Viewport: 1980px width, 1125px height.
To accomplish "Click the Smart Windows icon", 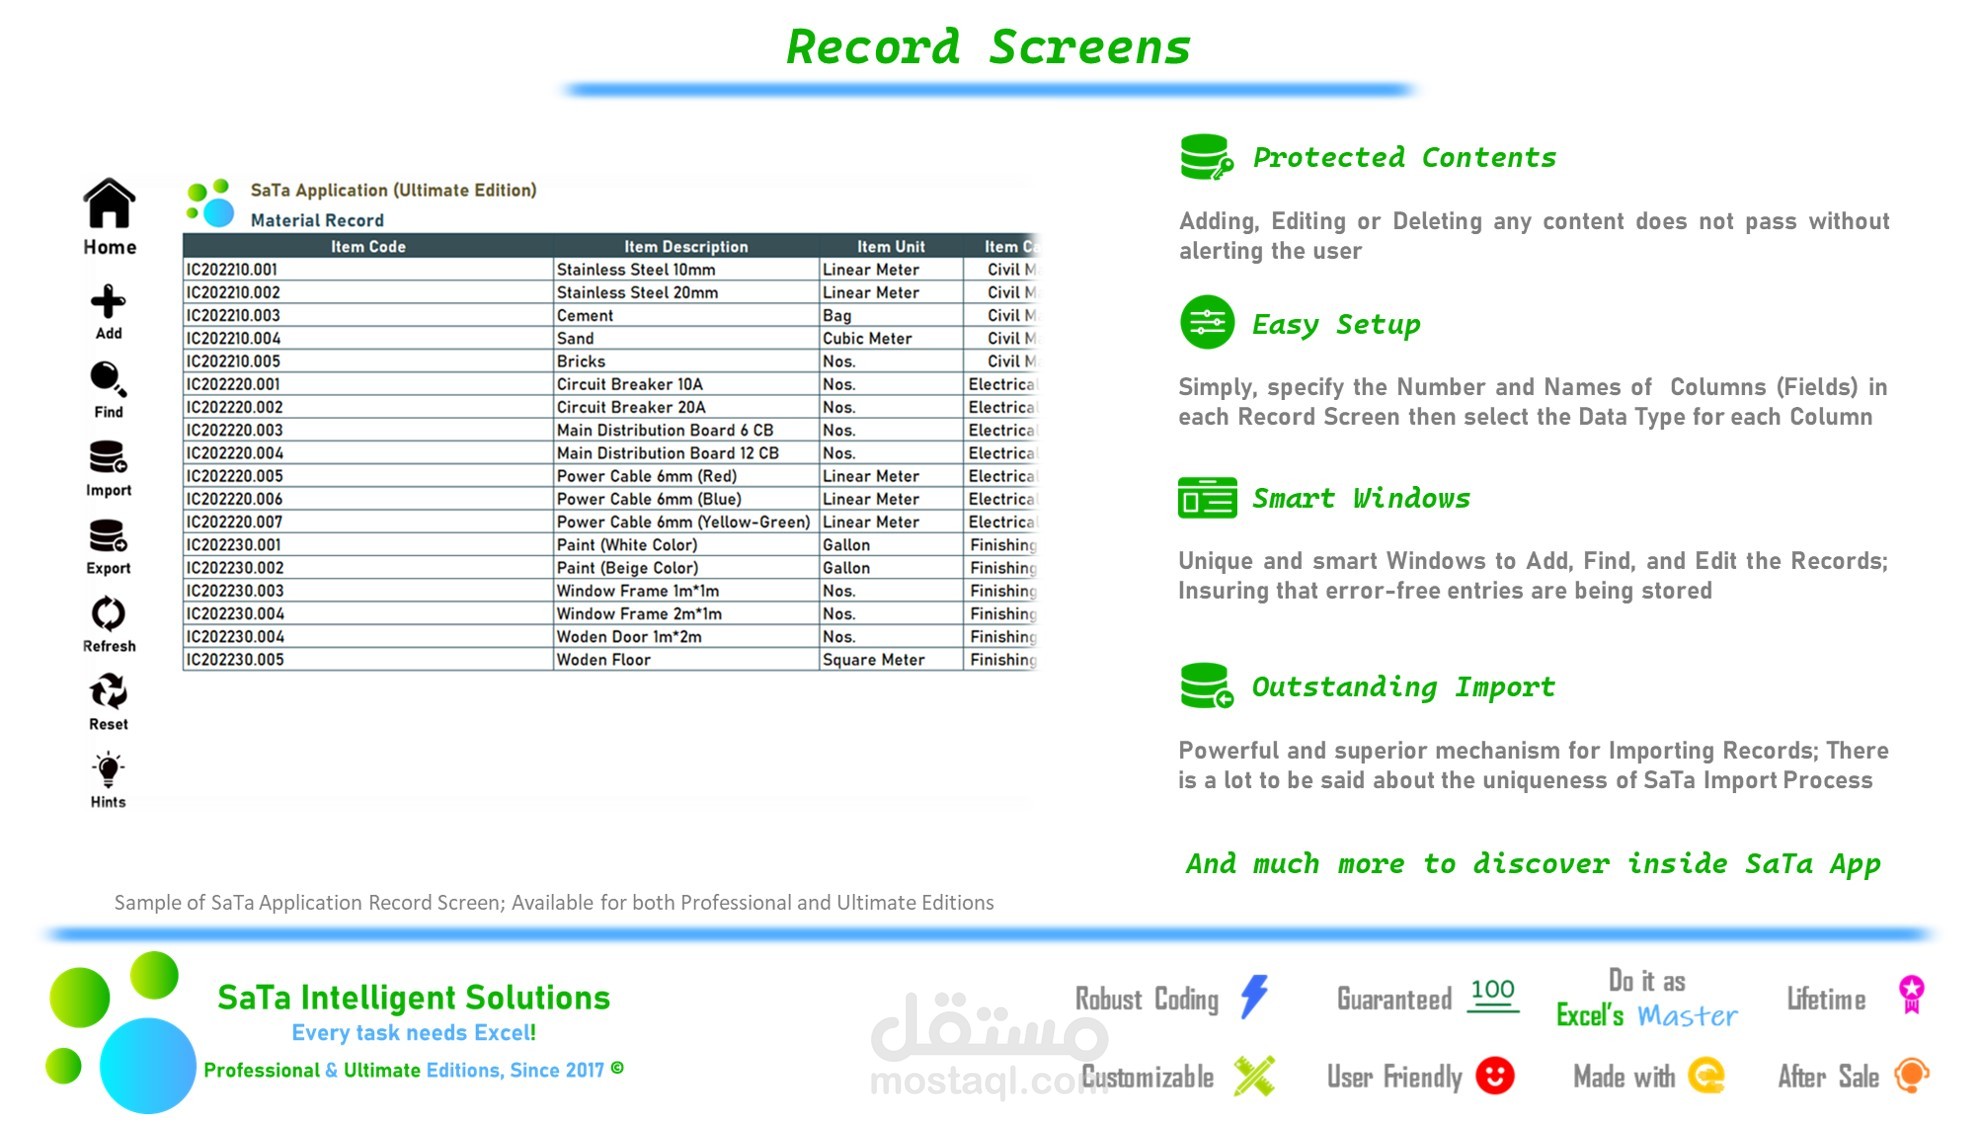I will pos(1207,497).
